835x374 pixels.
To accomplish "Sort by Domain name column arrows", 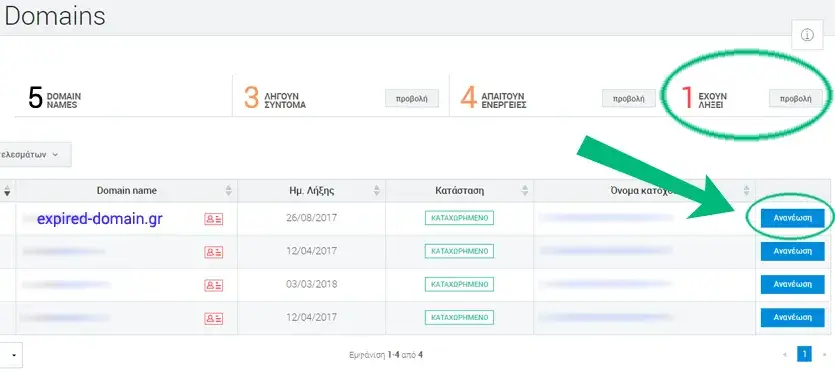I will tap(229, 191).
